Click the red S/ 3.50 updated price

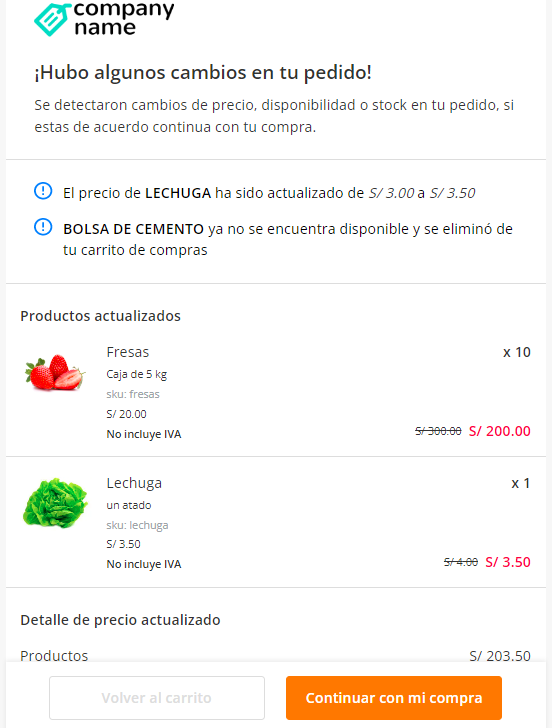[x=508, y=562]
